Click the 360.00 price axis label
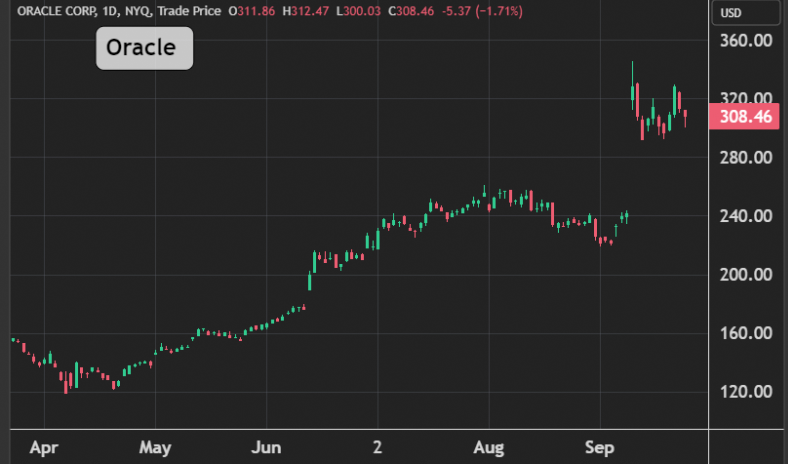Screen dimensions: 788x464 pos(746,41)
